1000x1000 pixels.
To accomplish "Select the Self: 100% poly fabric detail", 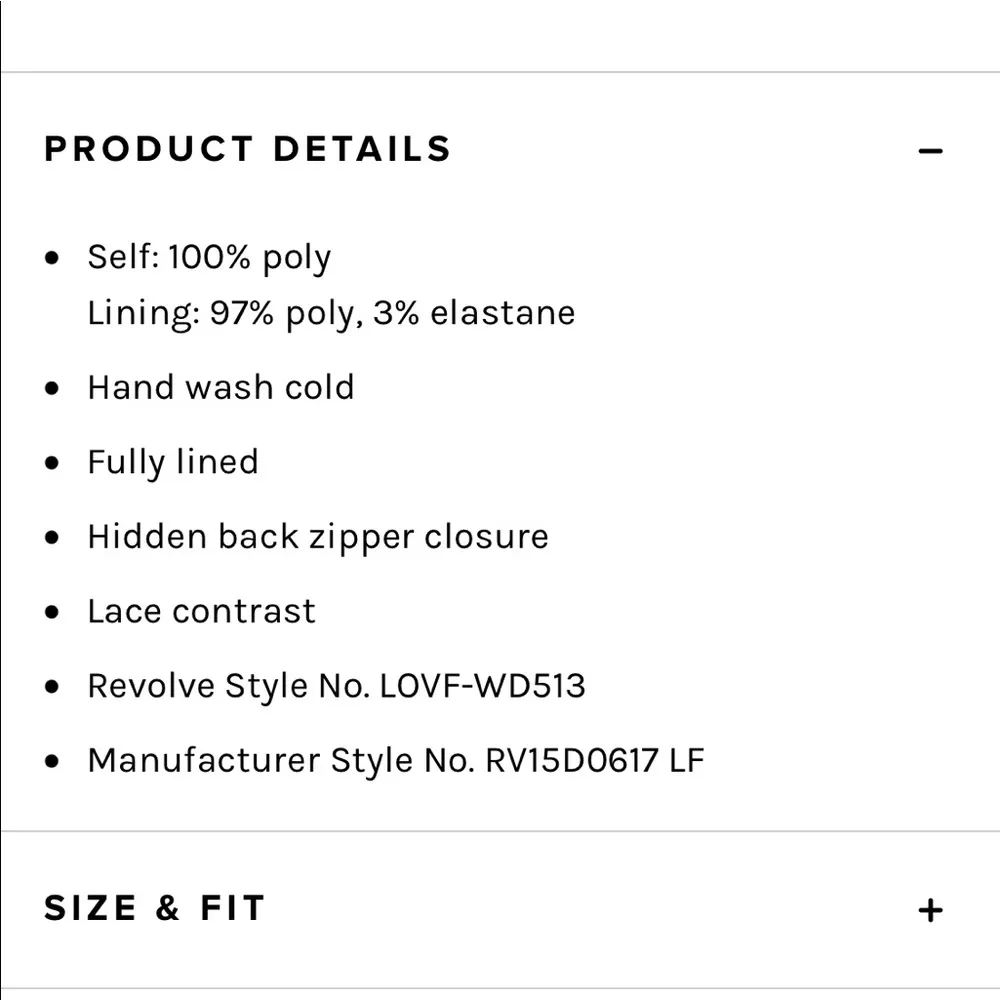I will coord(210,257).
